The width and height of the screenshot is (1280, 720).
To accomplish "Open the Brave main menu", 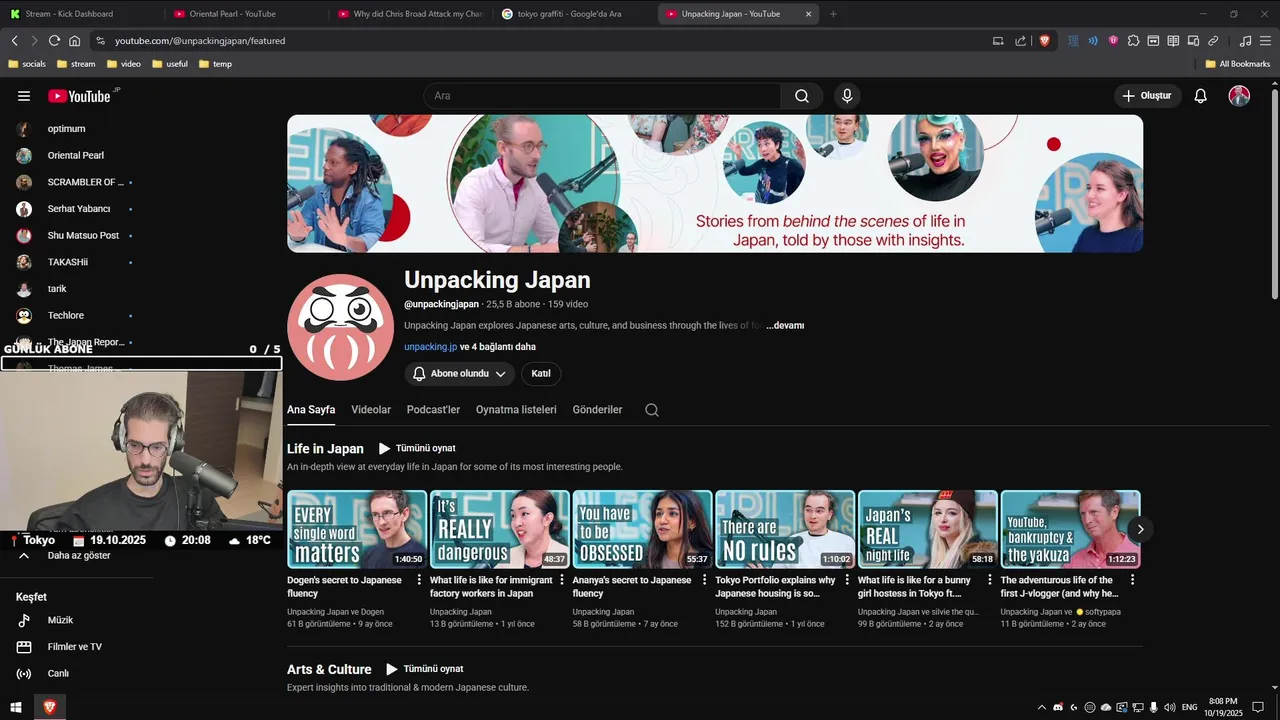I will coord(1265,41).
